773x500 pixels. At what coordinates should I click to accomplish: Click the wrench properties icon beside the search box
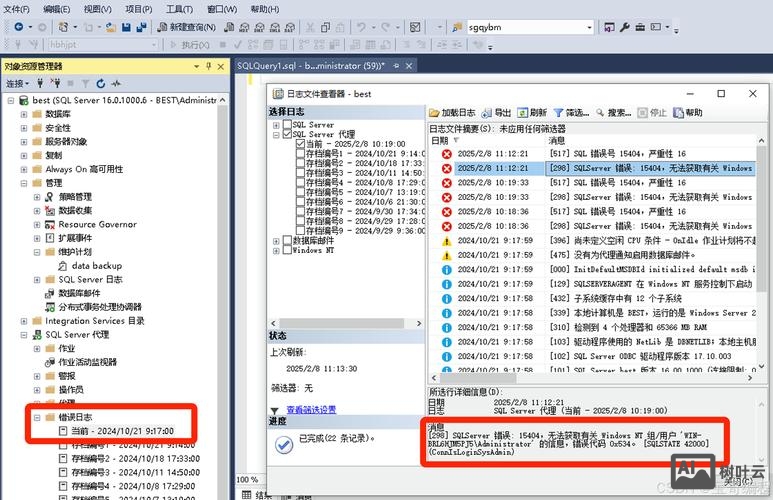coord(625,27)
